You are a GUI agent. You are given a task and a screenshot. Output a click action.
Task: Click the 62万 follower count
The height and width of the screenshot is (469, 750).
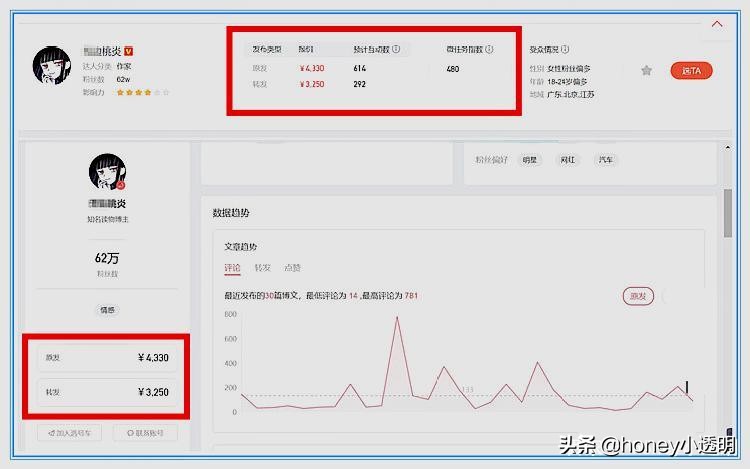(x=107, y=259)
